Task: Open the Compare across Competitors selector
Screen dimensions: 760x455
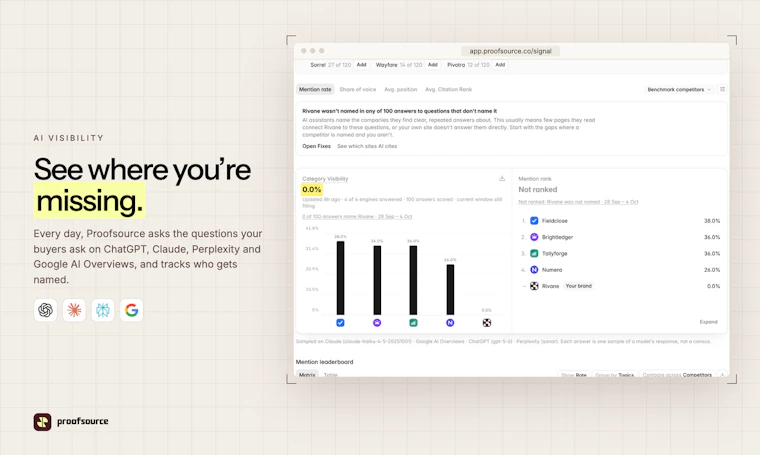Action: point(677,375)
